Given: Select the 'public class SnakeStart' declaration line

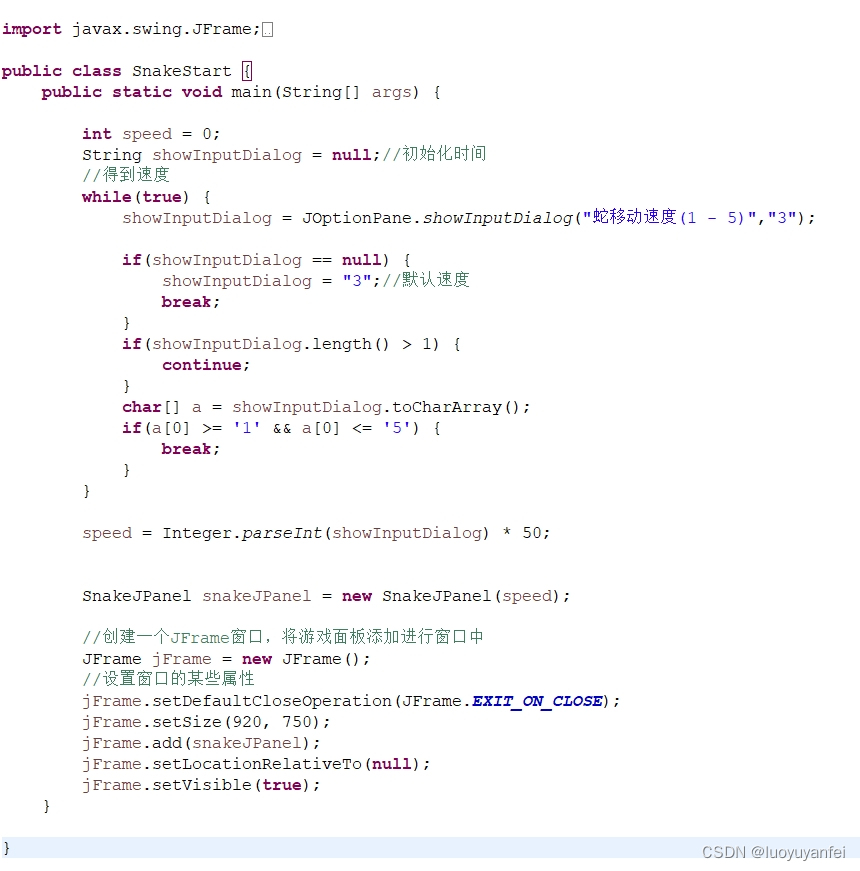Looking at the screenshot, I should point(127,71).
